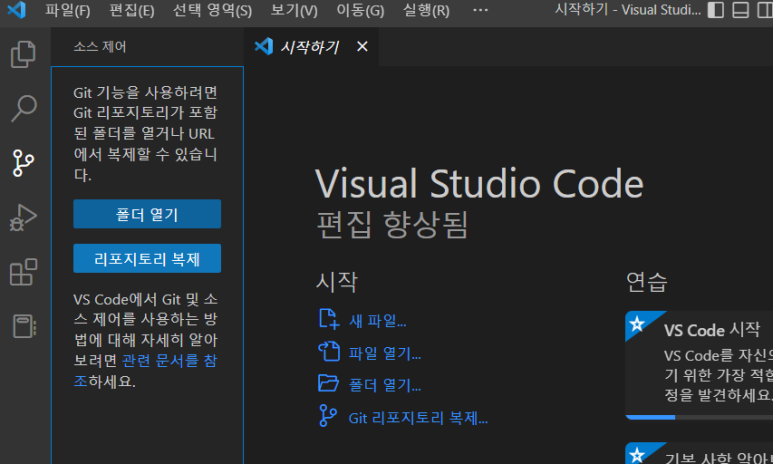
Task: Click the 폴더 열기... start link
Action: 385,385
